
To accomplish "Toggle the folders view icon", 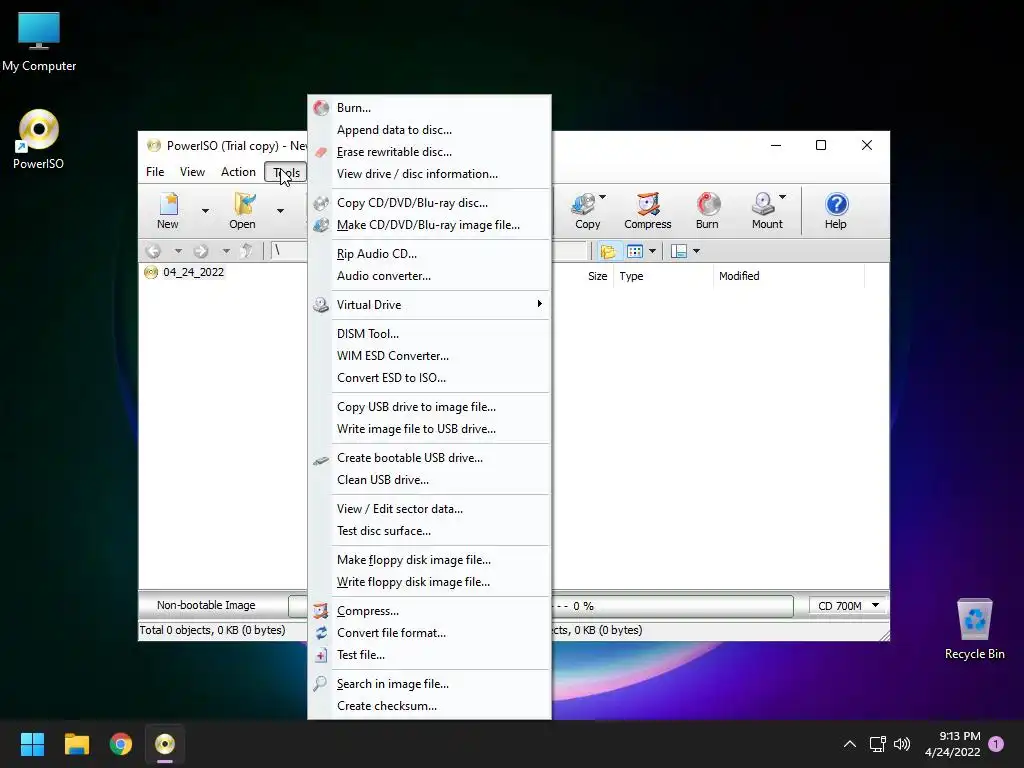I will [x=608, y=251].
